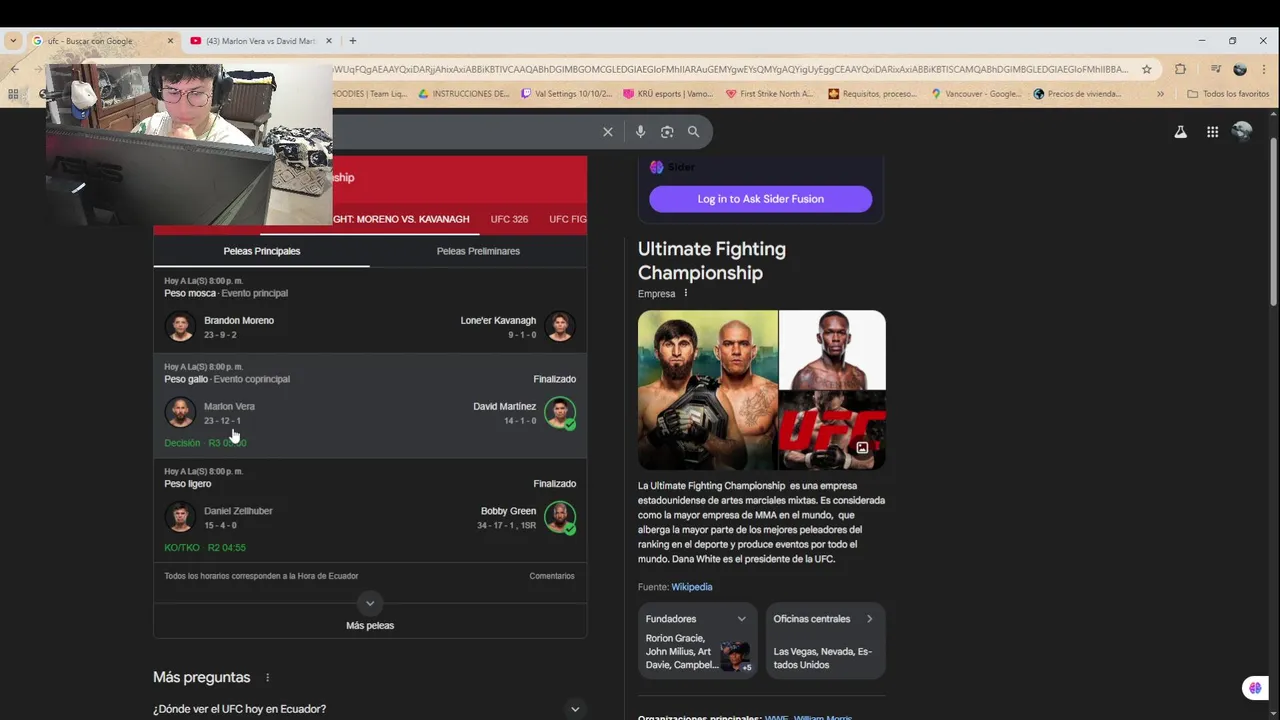Select the Brandon Moreno name text

click(239, 320)
